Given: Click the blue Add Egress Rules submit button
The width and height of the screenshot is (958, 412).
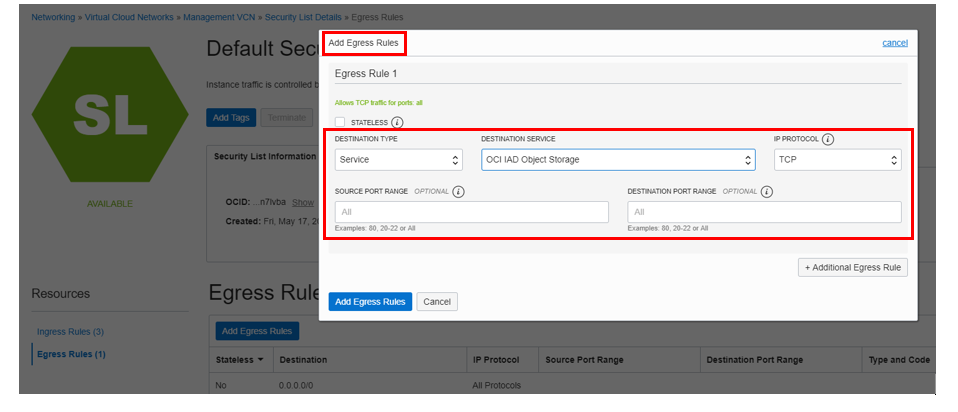Looking at the screenshot, I should point(370,301).
